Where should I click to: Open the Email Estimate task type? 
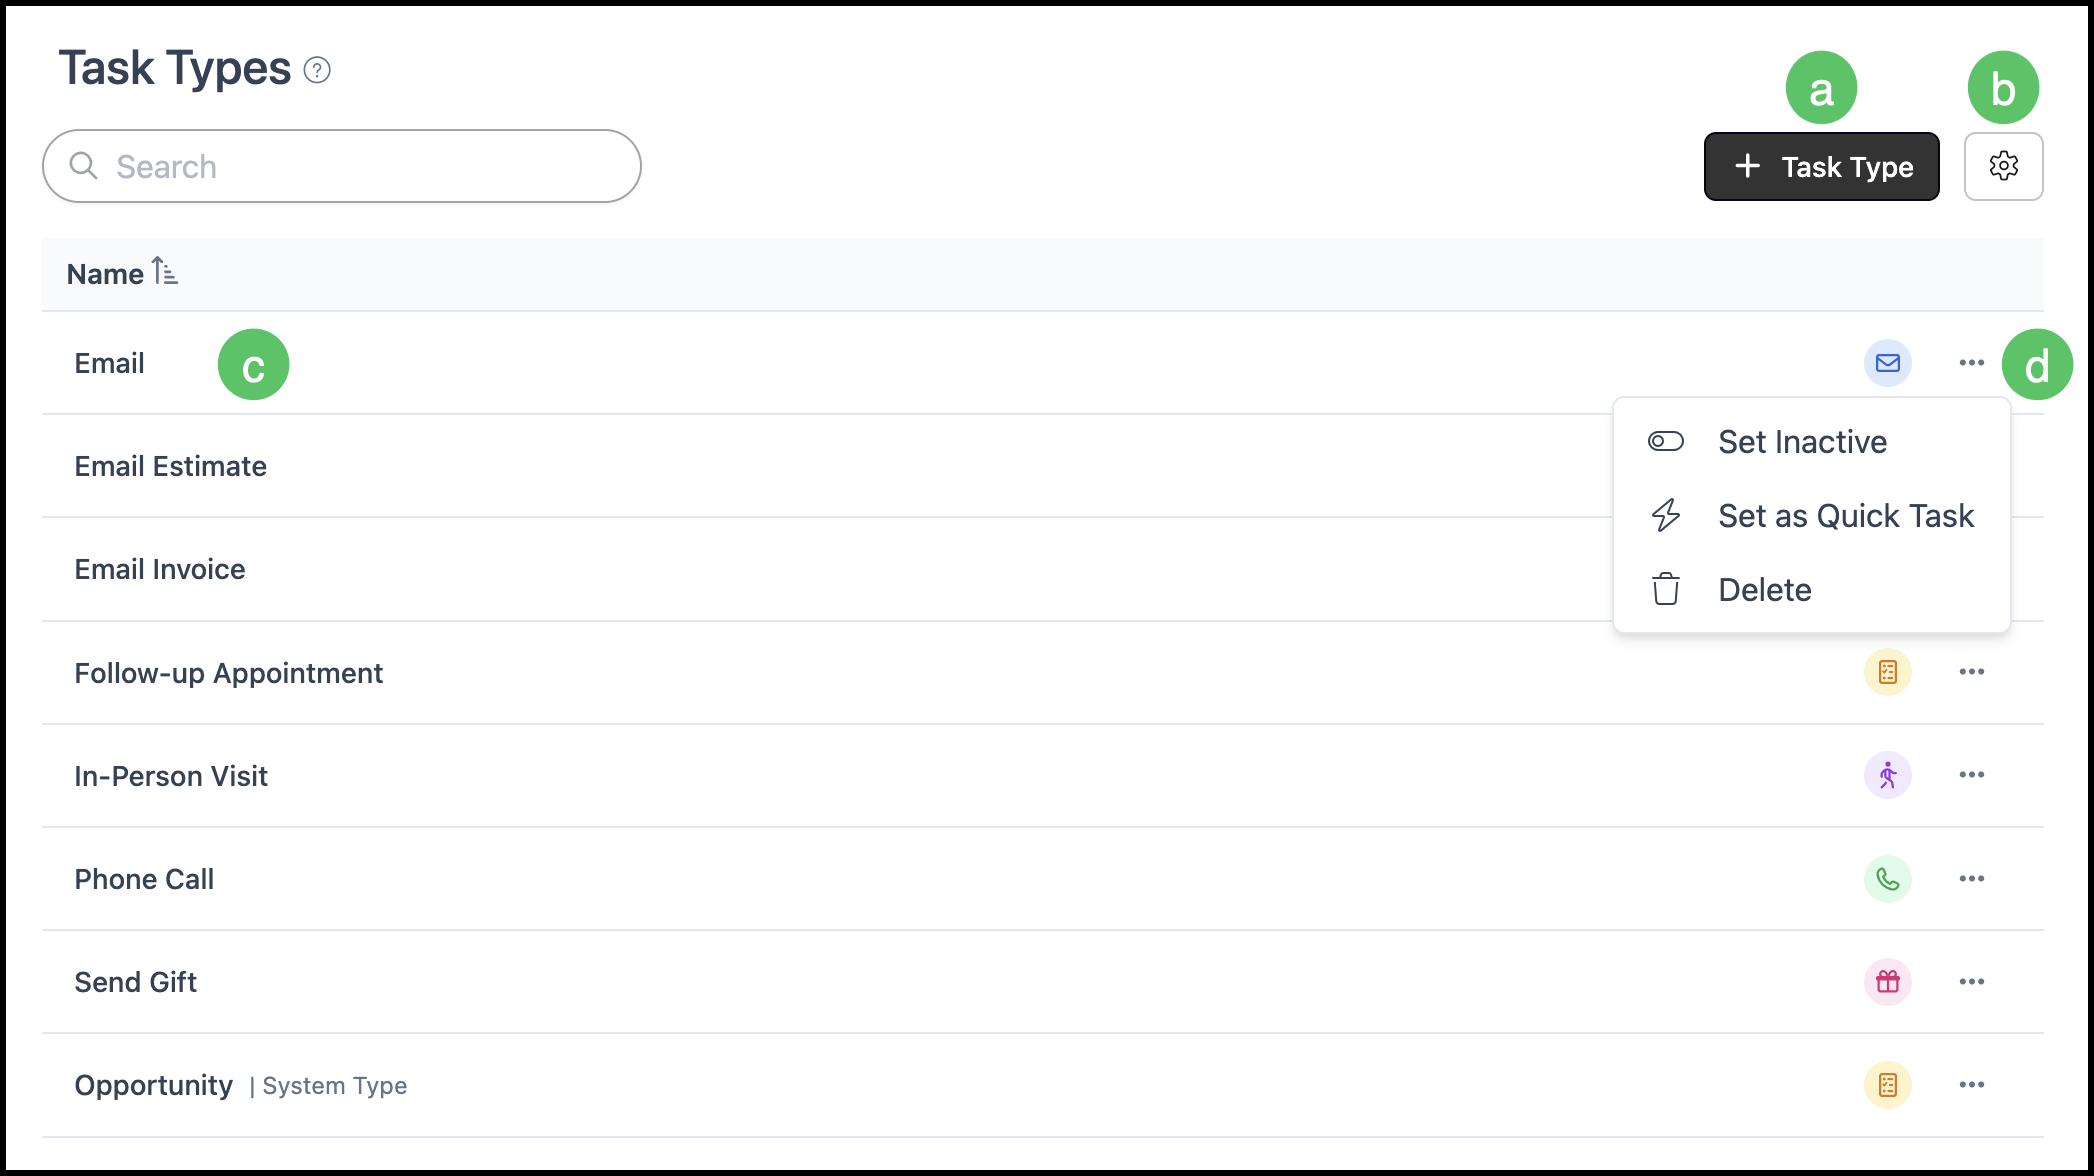coord(171,467)
